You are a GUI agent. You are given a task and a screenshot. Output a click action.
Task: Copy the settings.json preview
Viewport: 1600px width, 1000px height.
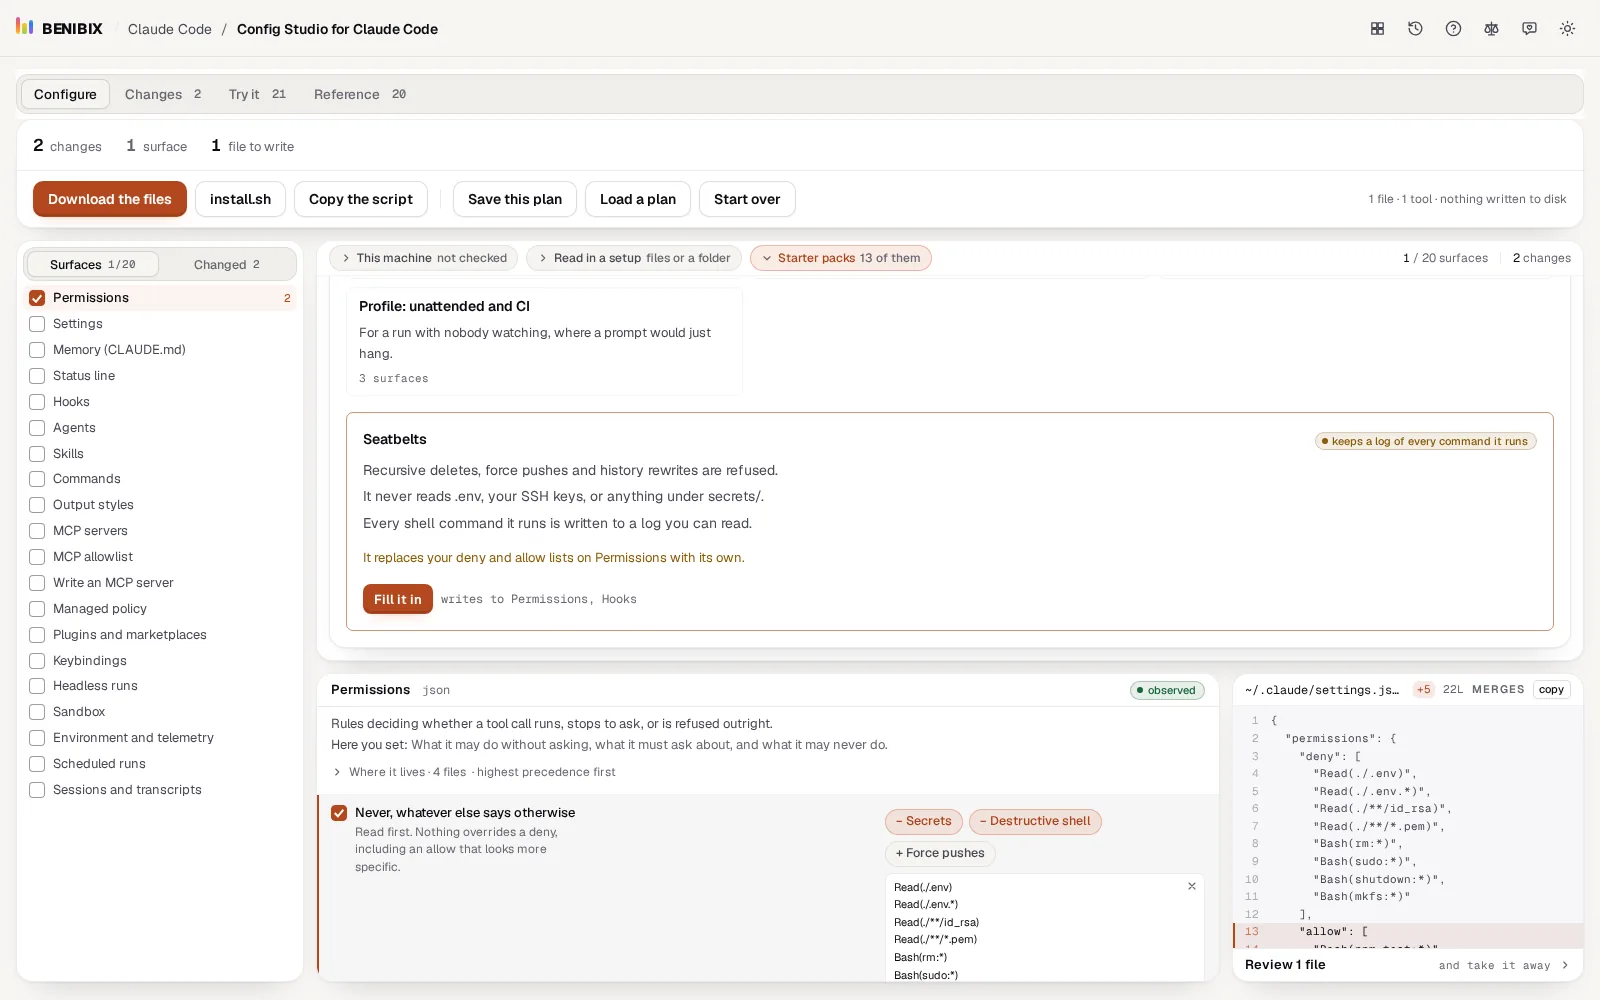[x=1551, y=689]
